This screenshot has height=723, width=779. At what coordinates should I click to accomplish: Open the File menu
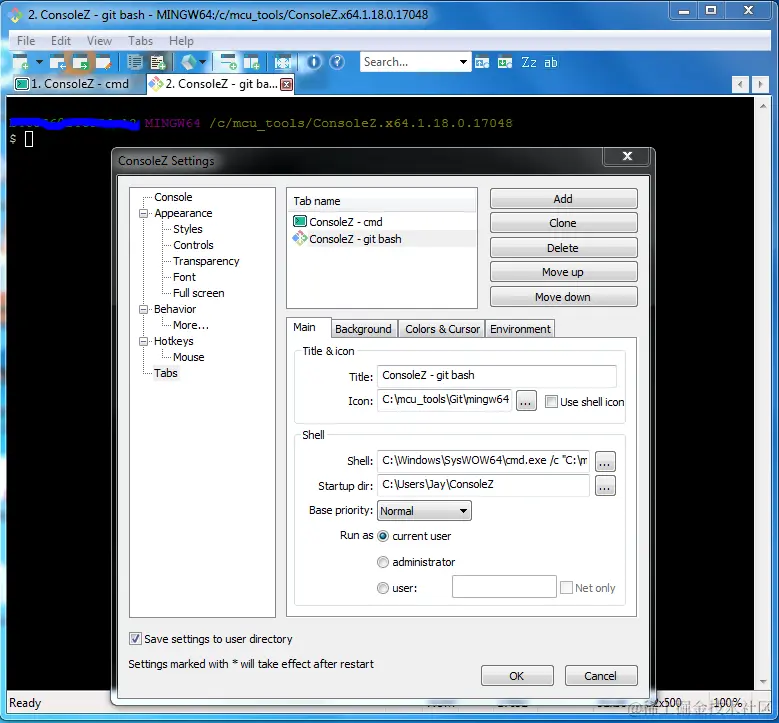(x=26, y=41)
